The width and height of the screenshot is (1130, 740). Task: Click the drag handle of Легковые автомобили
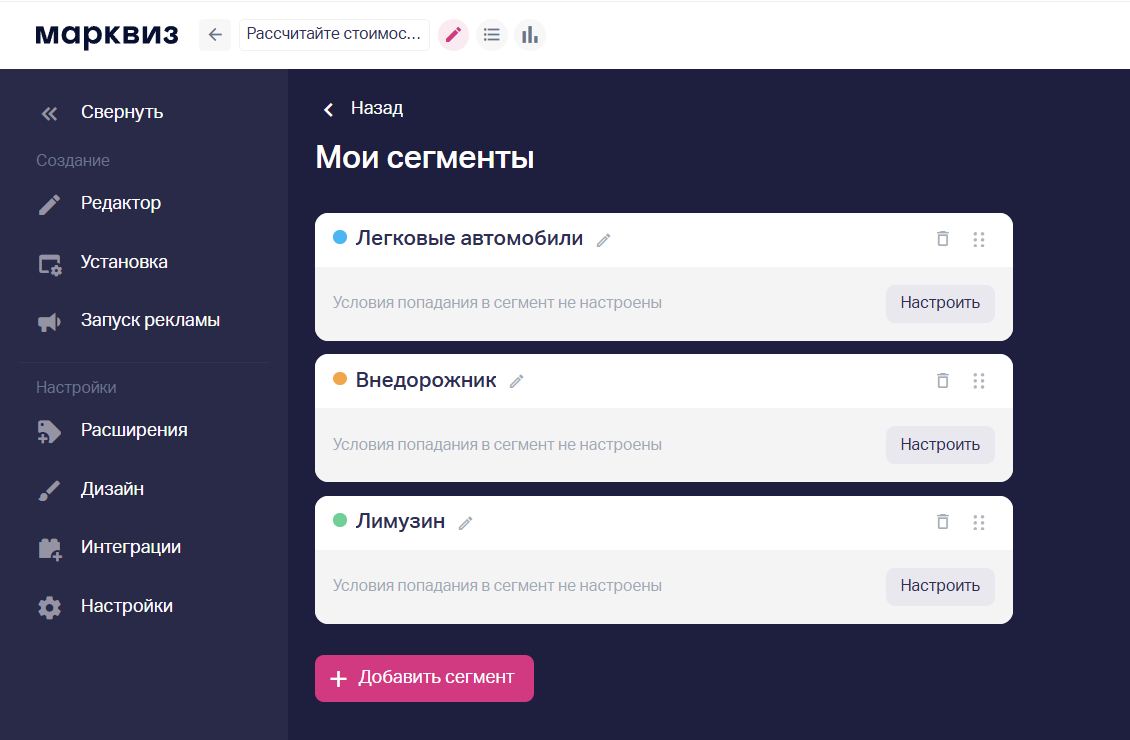979,239
